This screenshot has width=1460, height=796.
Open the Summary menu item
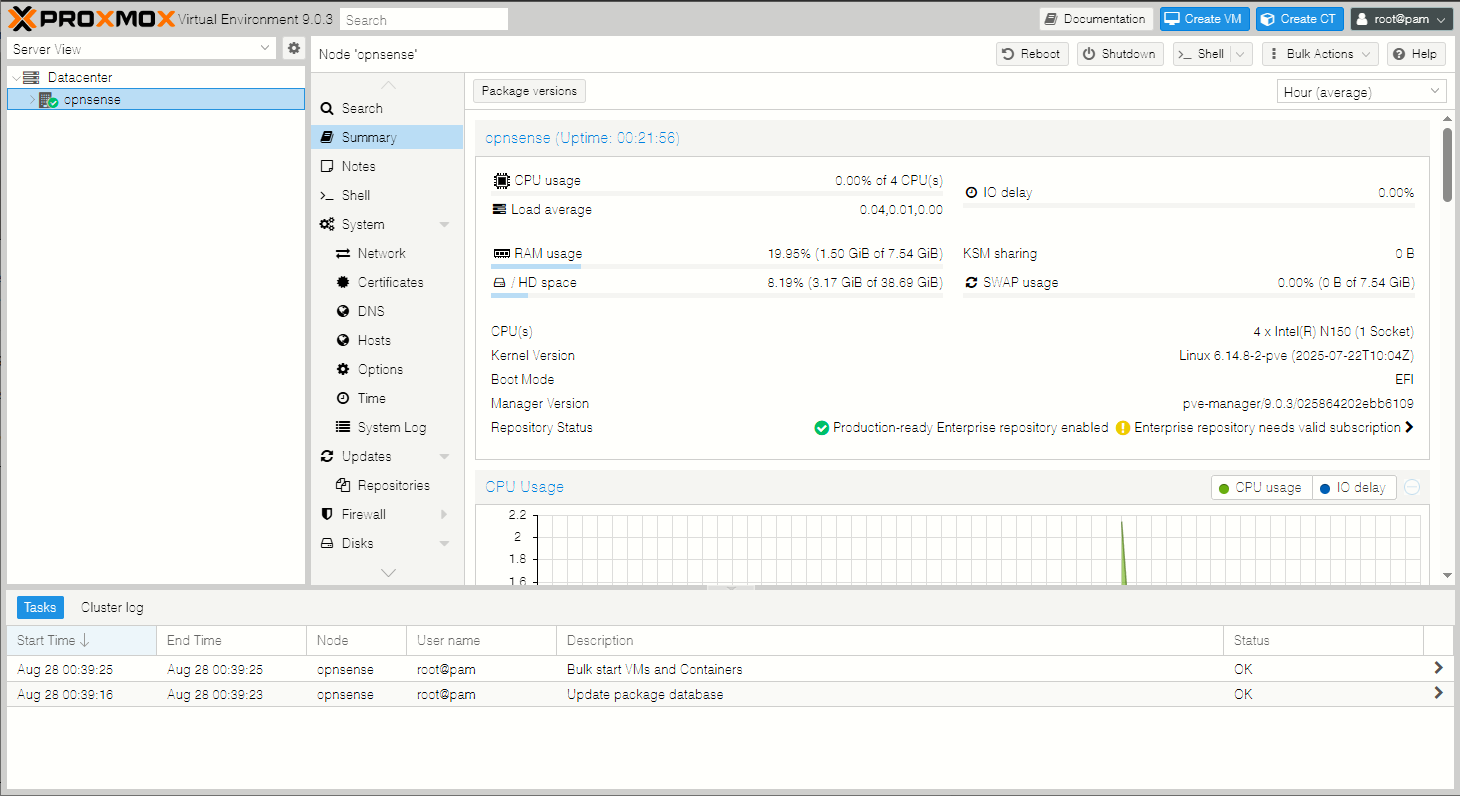[x=387, y=137]
